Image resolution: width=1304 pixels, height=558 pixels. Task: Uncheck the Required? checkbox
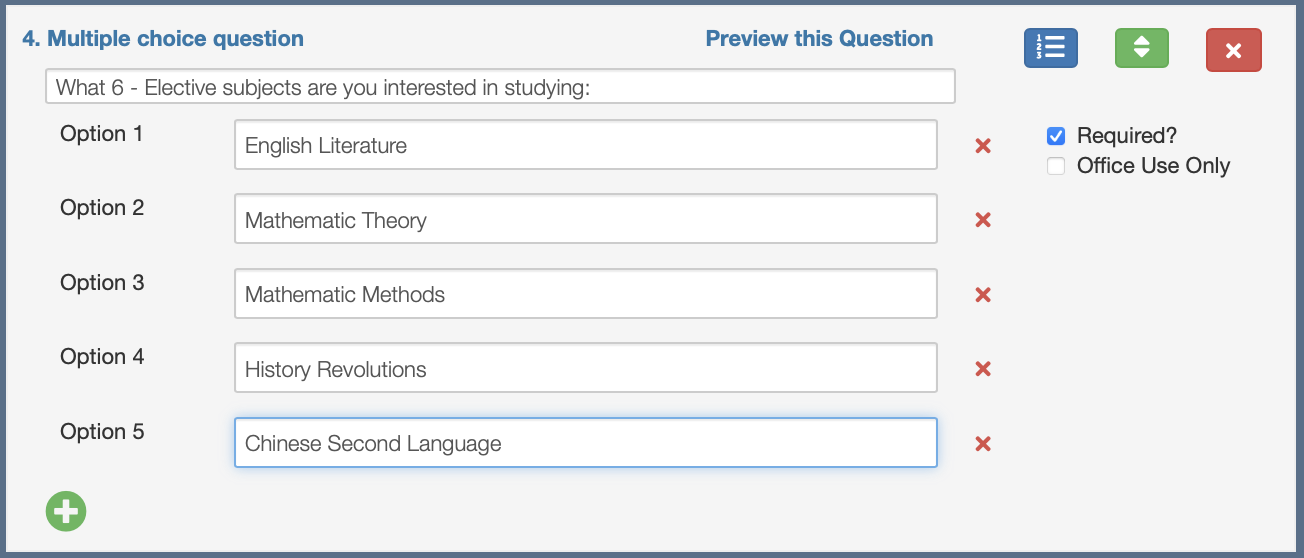pyautogui.click(x=1056, y=136)
